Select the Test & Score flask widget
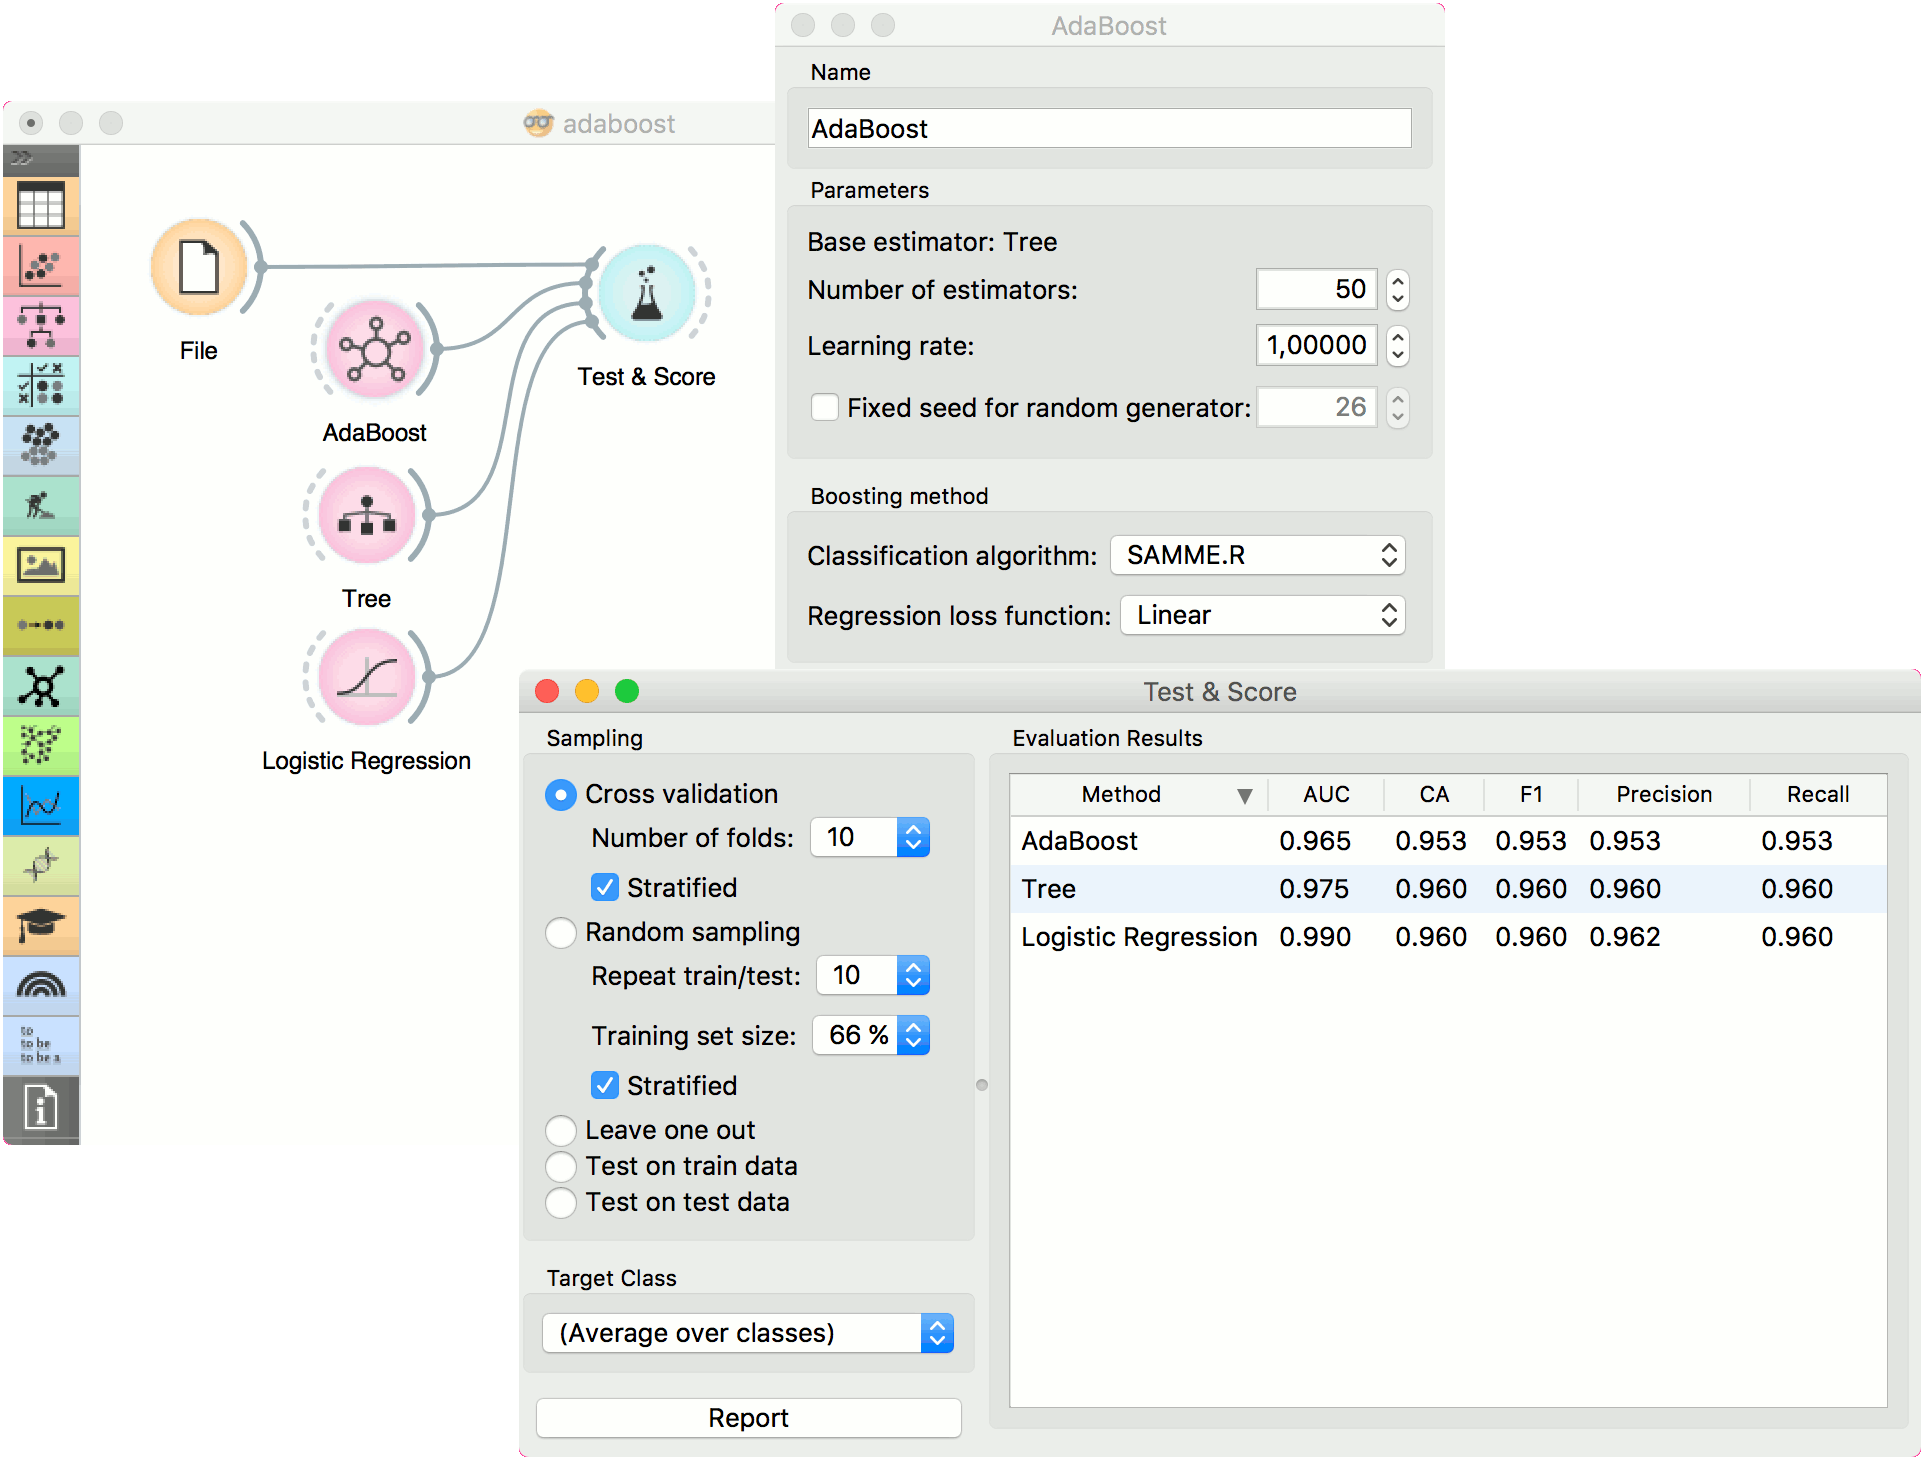This screenshot has height=1460, width=1924. tap(647, 293)
